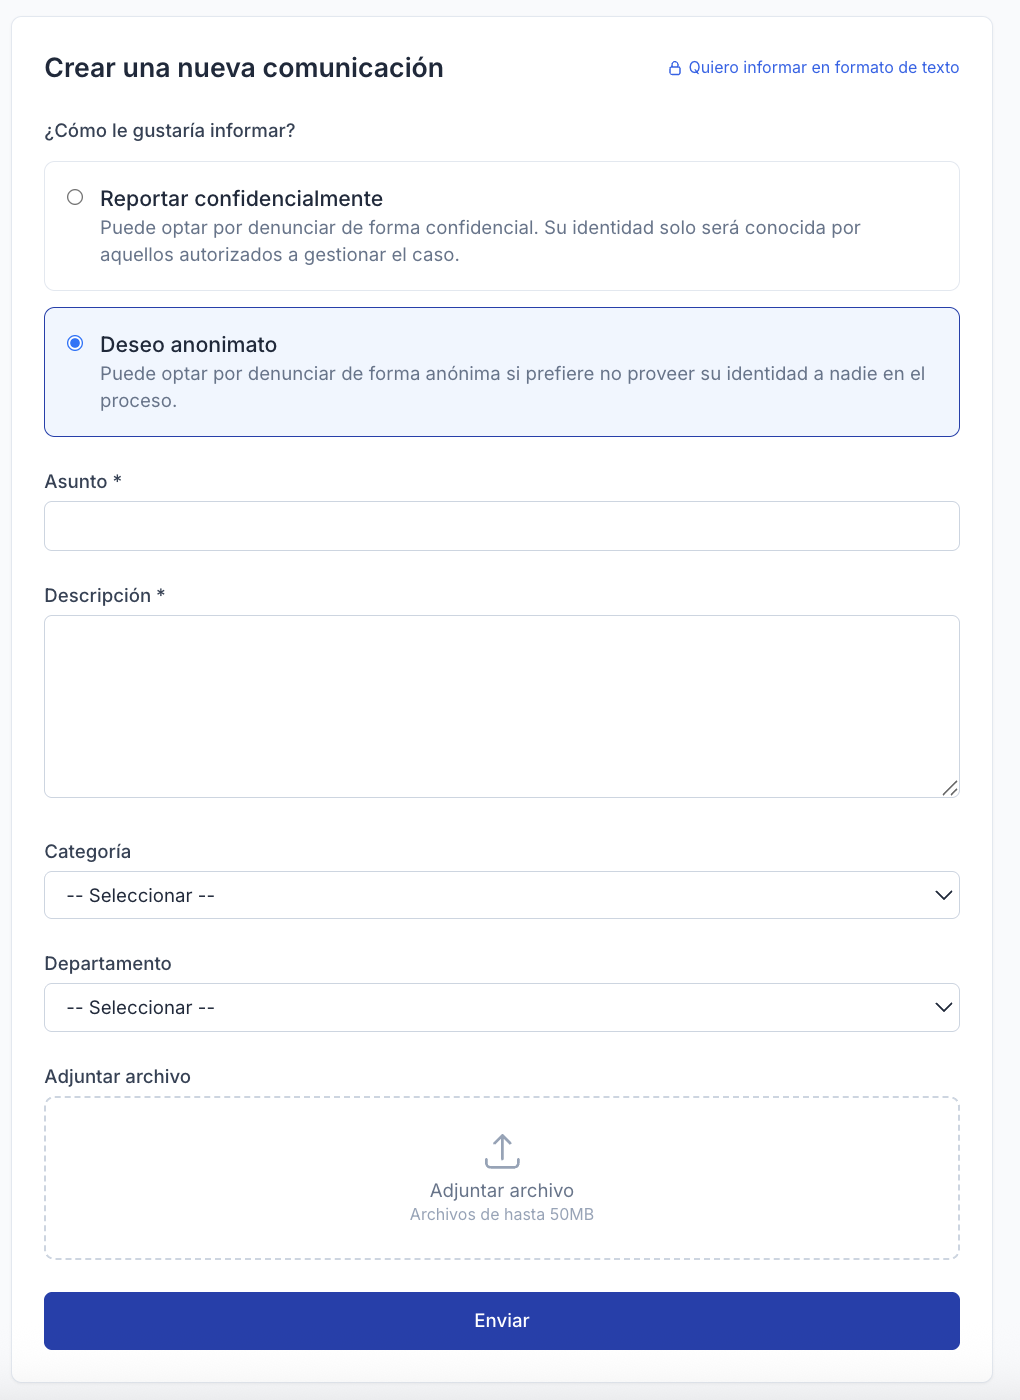1020x1400 pixels.
Task: Click the Departamento dropdown chevron arrow
Action: coord(943,1007)
